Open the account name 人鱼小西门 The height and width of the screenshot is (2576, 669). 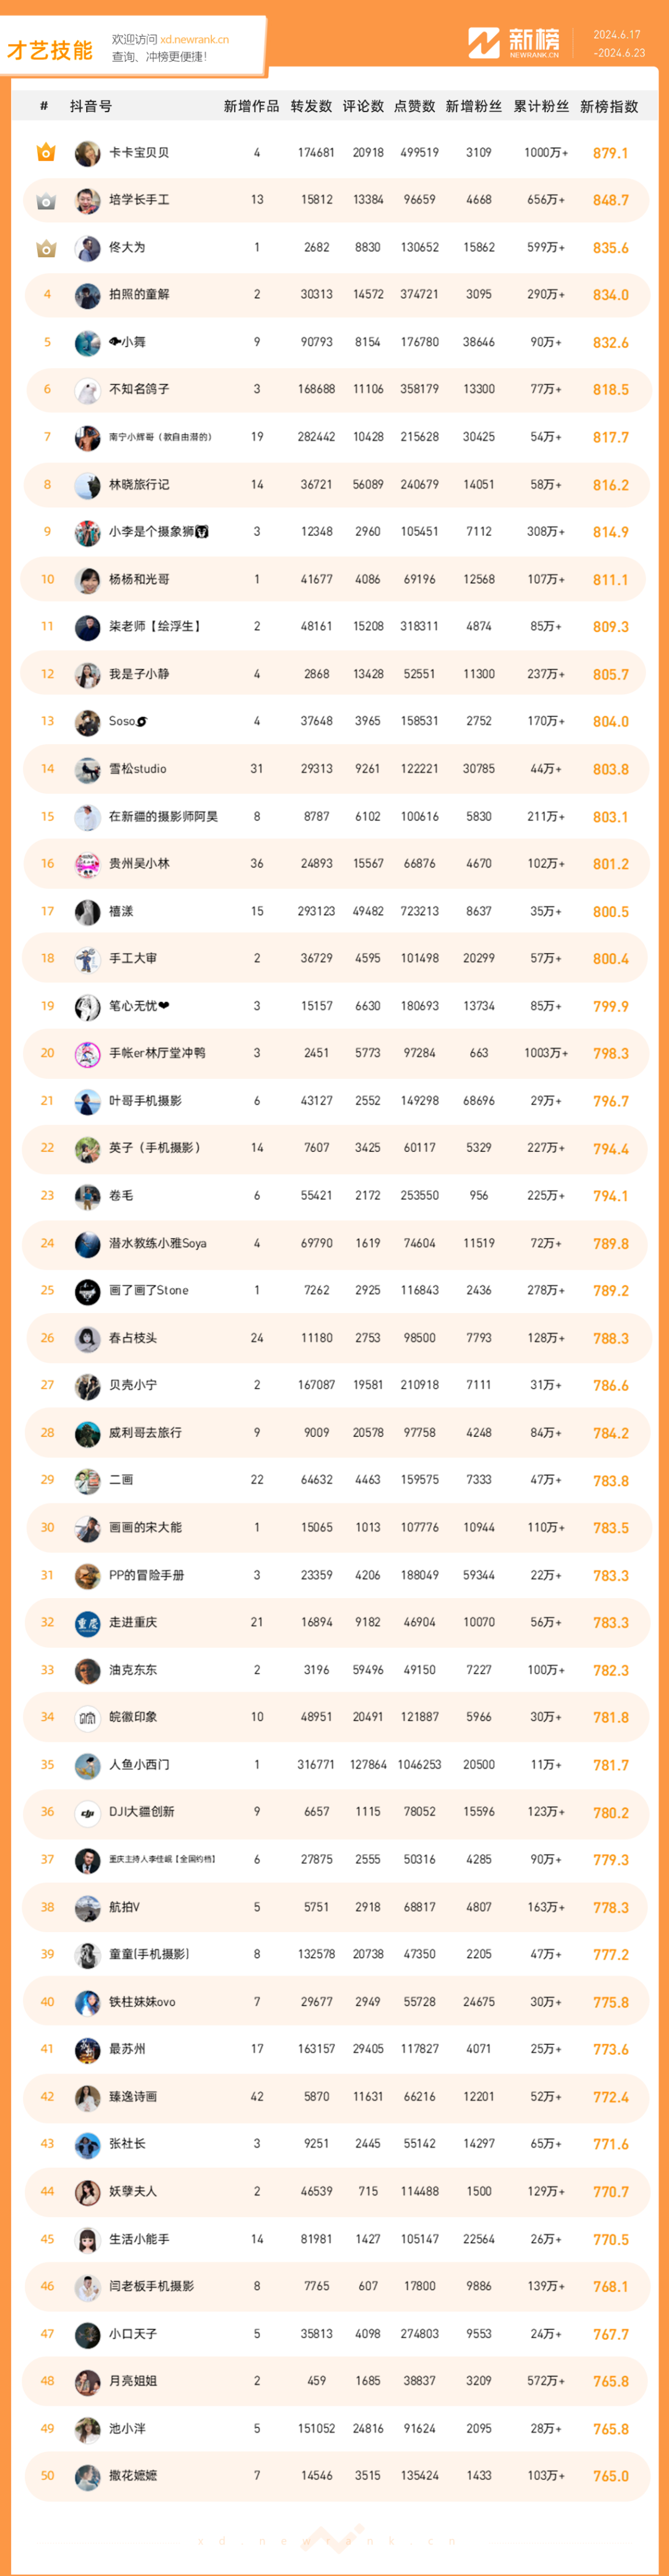click(139, 1765)
